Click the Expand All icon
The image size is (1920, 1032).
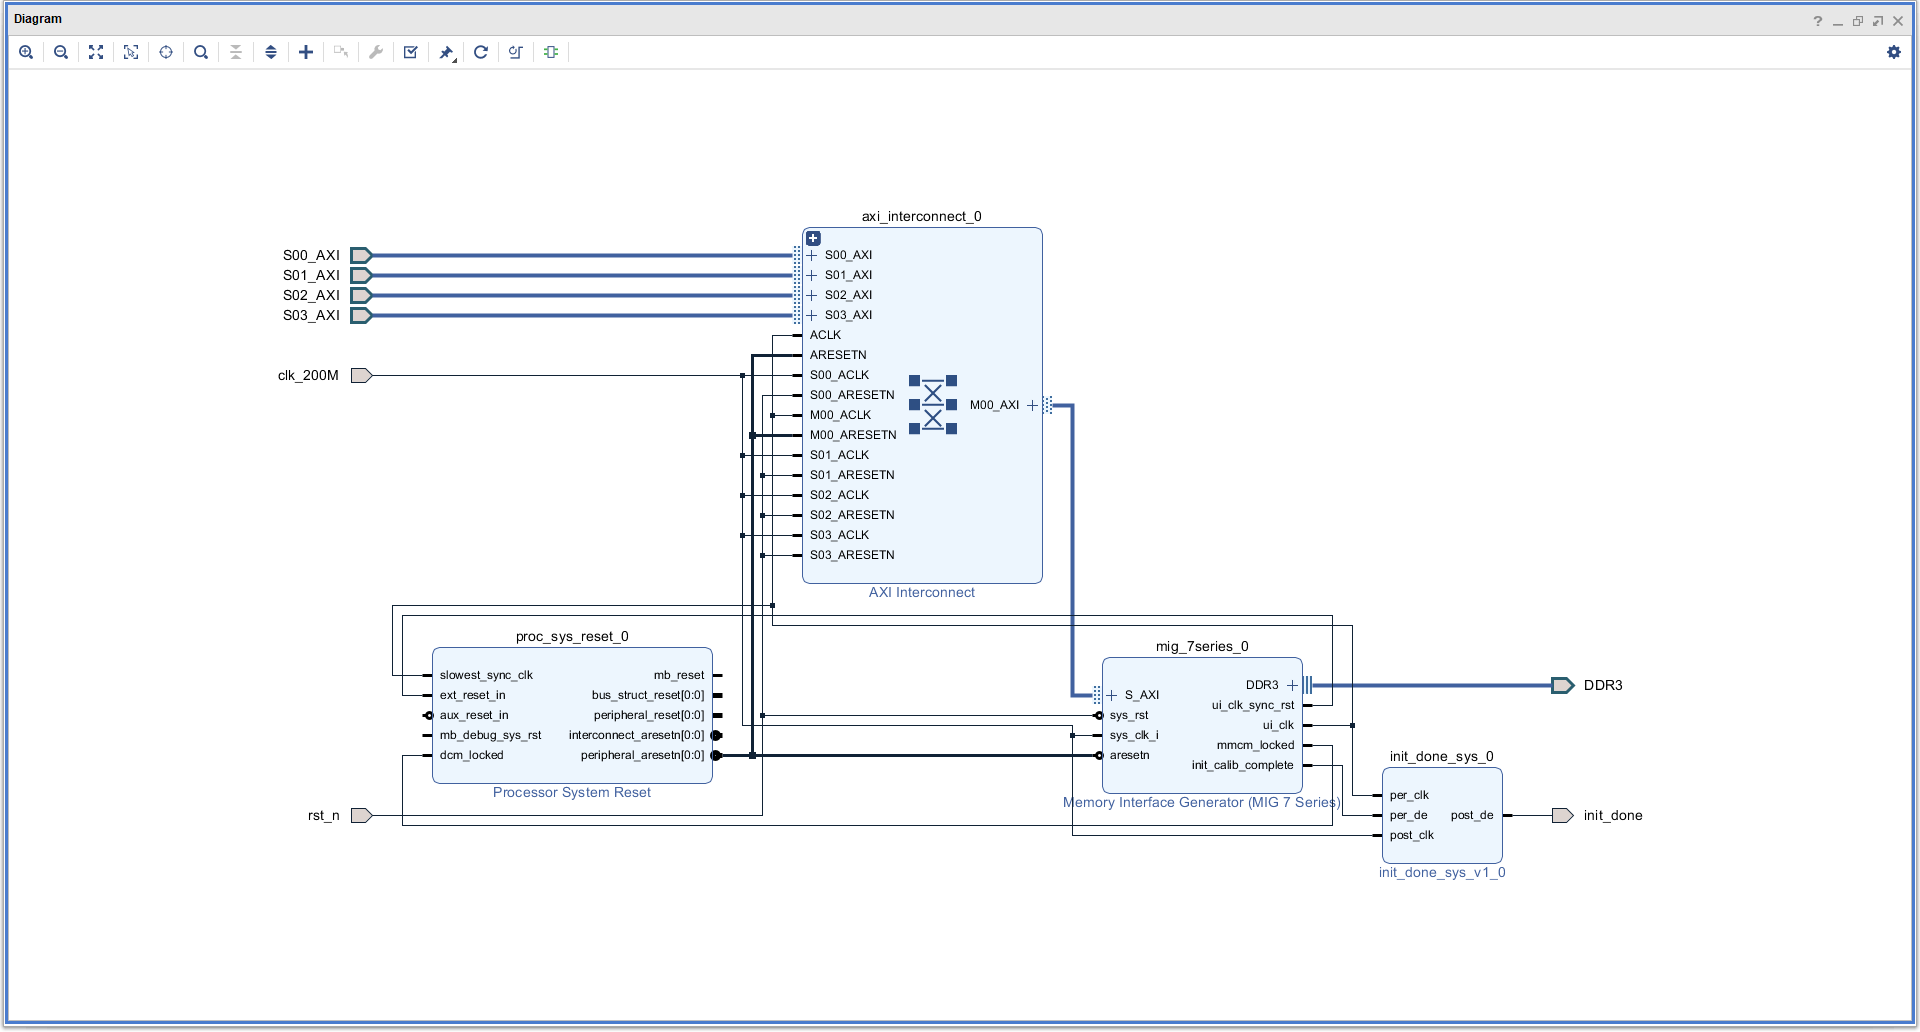[x=271, y=52]
